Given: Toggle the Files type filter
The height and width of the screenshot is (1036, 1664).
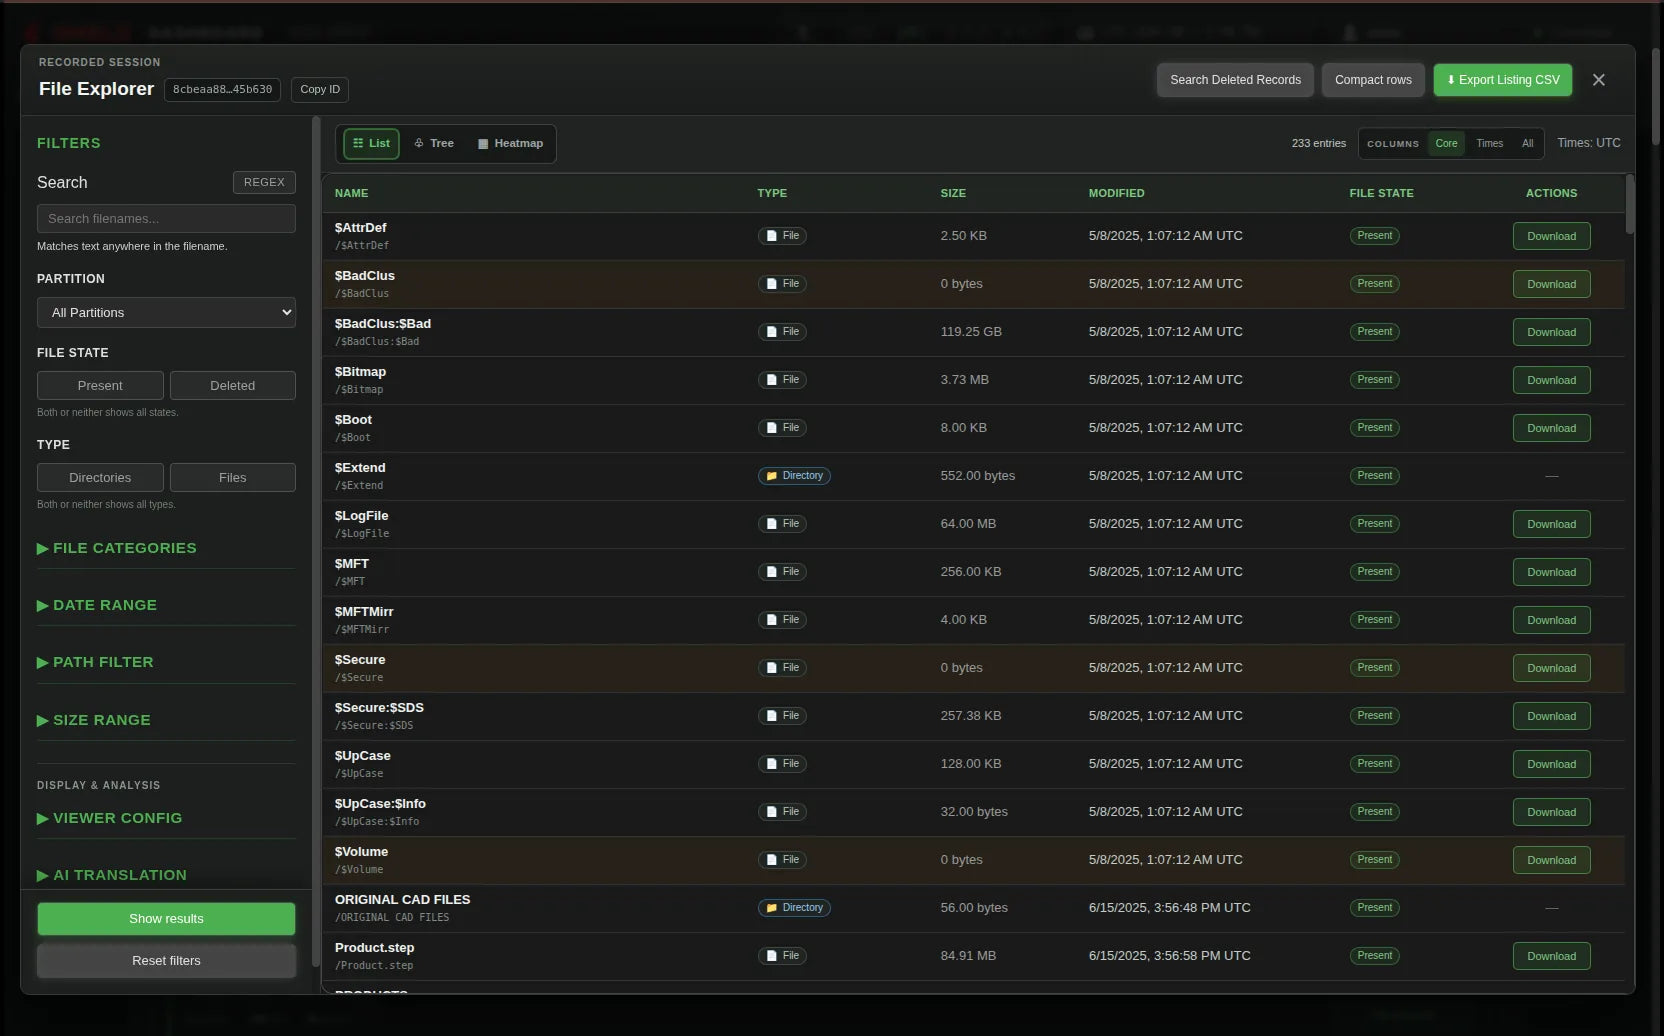Looking at the screenshot, I should click(233, 478).
